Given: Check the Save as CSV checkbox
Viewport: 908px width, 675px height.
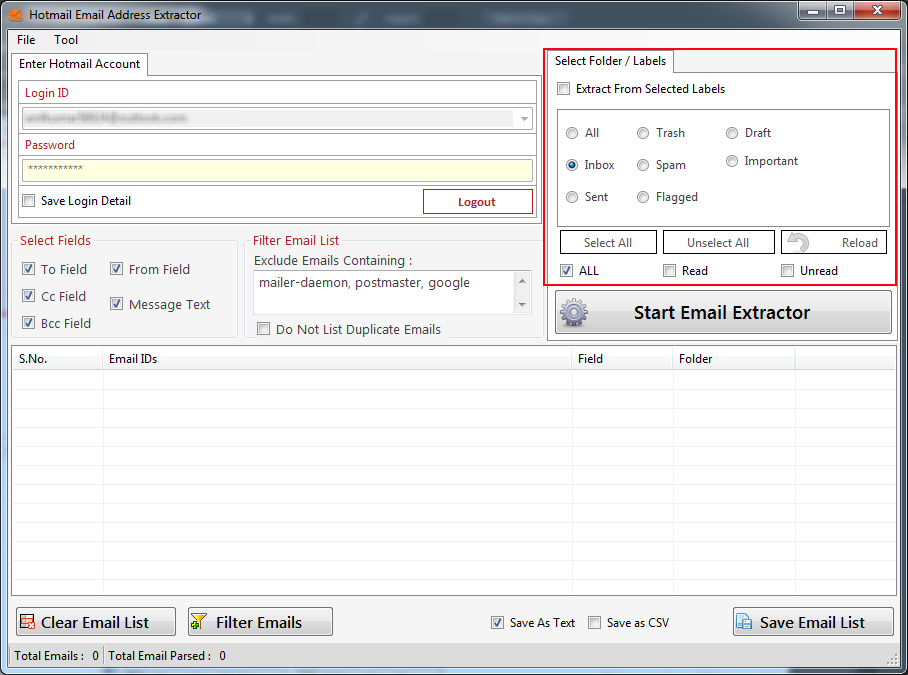Looking at the screenshot, I should click(594, 622).
